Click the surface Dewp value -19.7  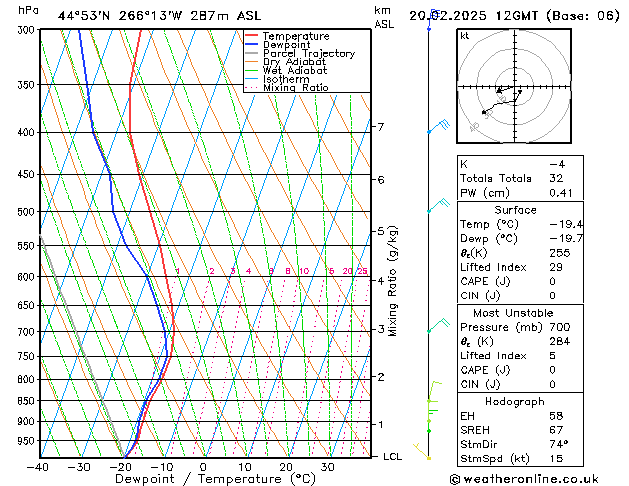coord(566,239)
